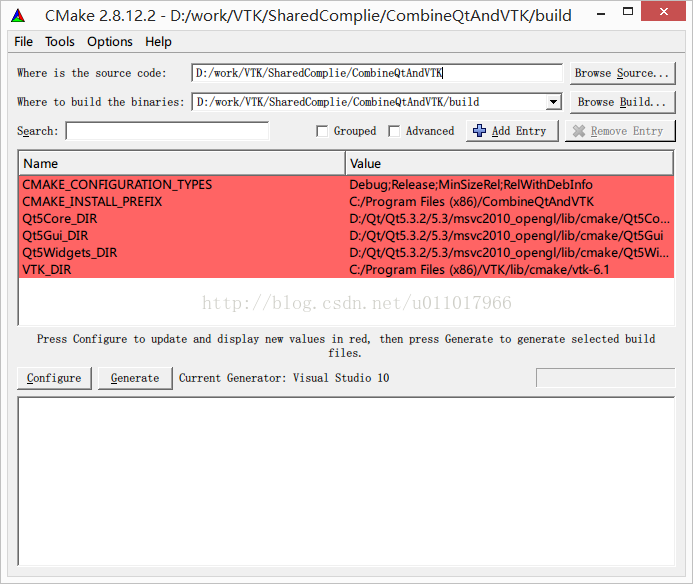Focus the Search input field

pyautogui.click(x=167, y=131)
